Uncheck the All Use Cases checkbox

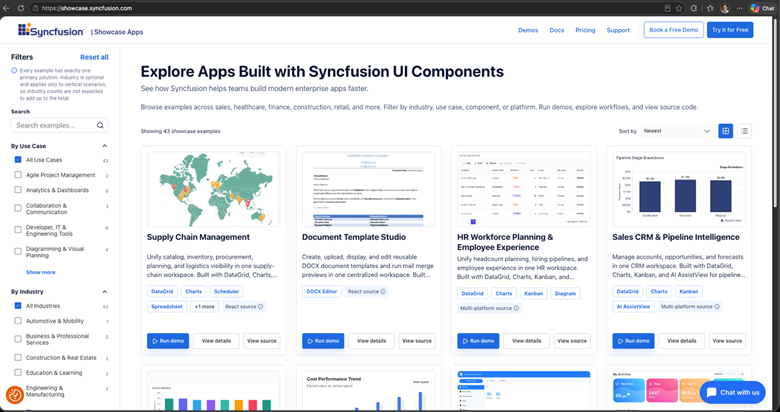(18, 160)
